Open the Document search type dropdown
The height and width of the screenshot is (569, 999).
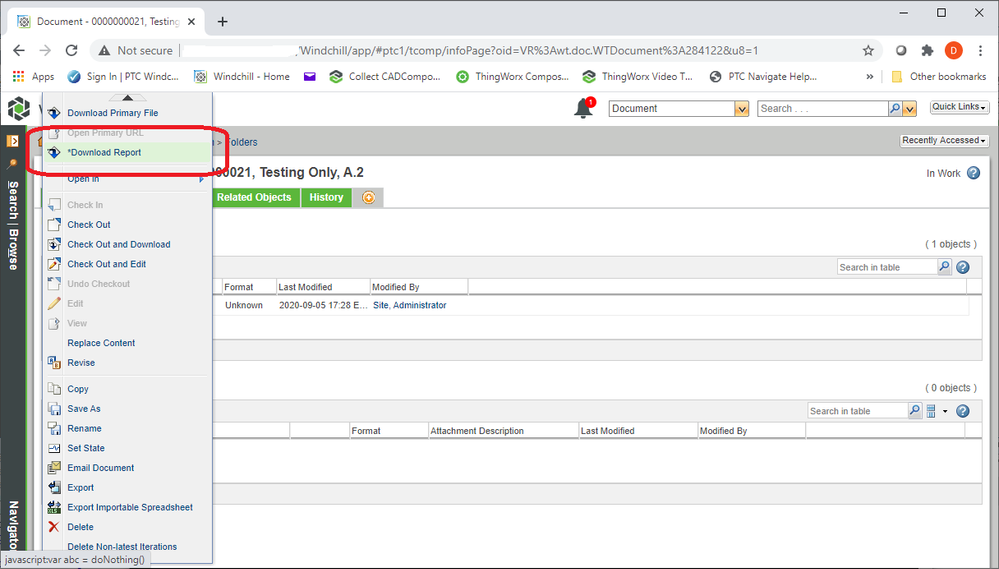[x=741, y=109]
